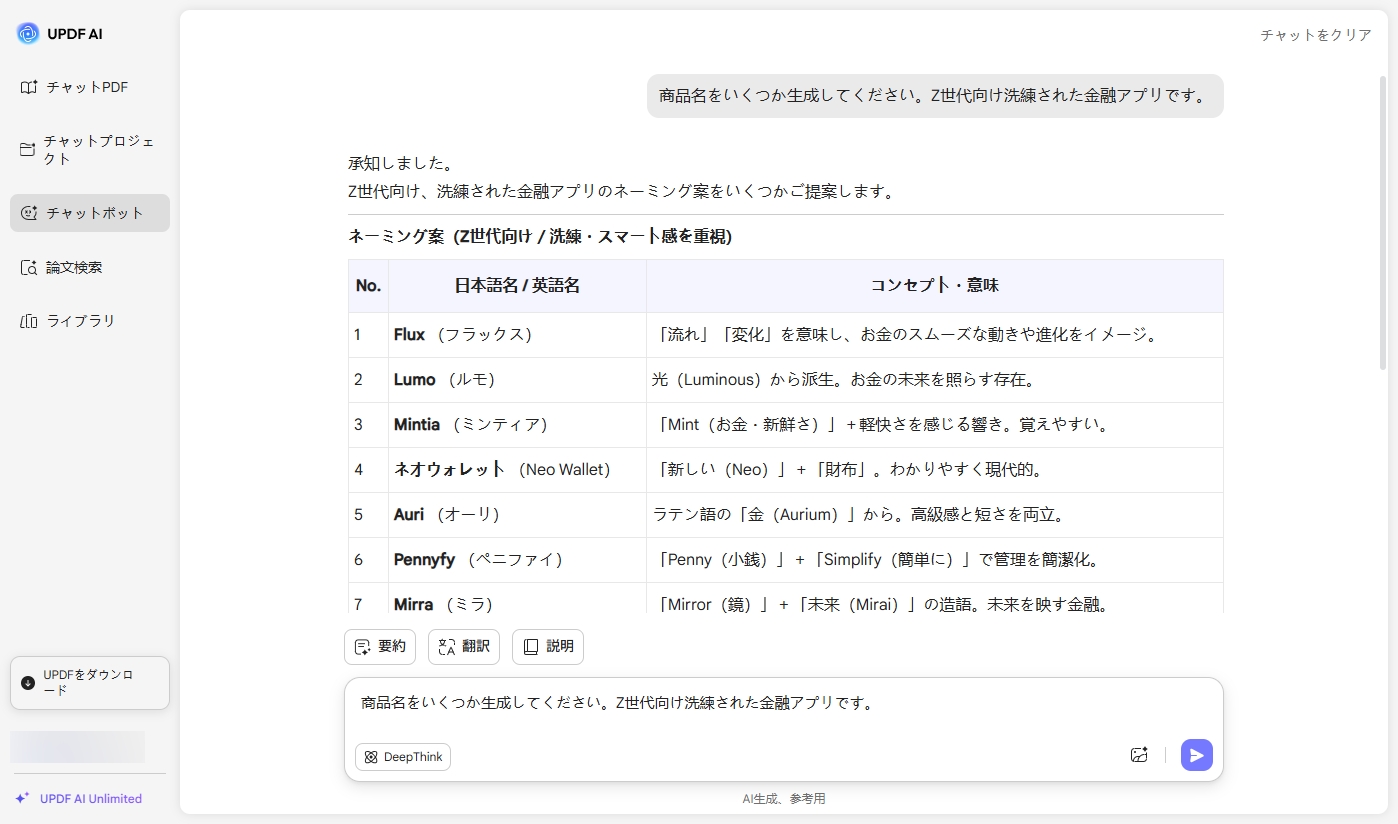Click the 'AI生成、参考用' footer note
Image resolution: width=1398 pixels, height=824 pixels.
(x=784, y=799)
